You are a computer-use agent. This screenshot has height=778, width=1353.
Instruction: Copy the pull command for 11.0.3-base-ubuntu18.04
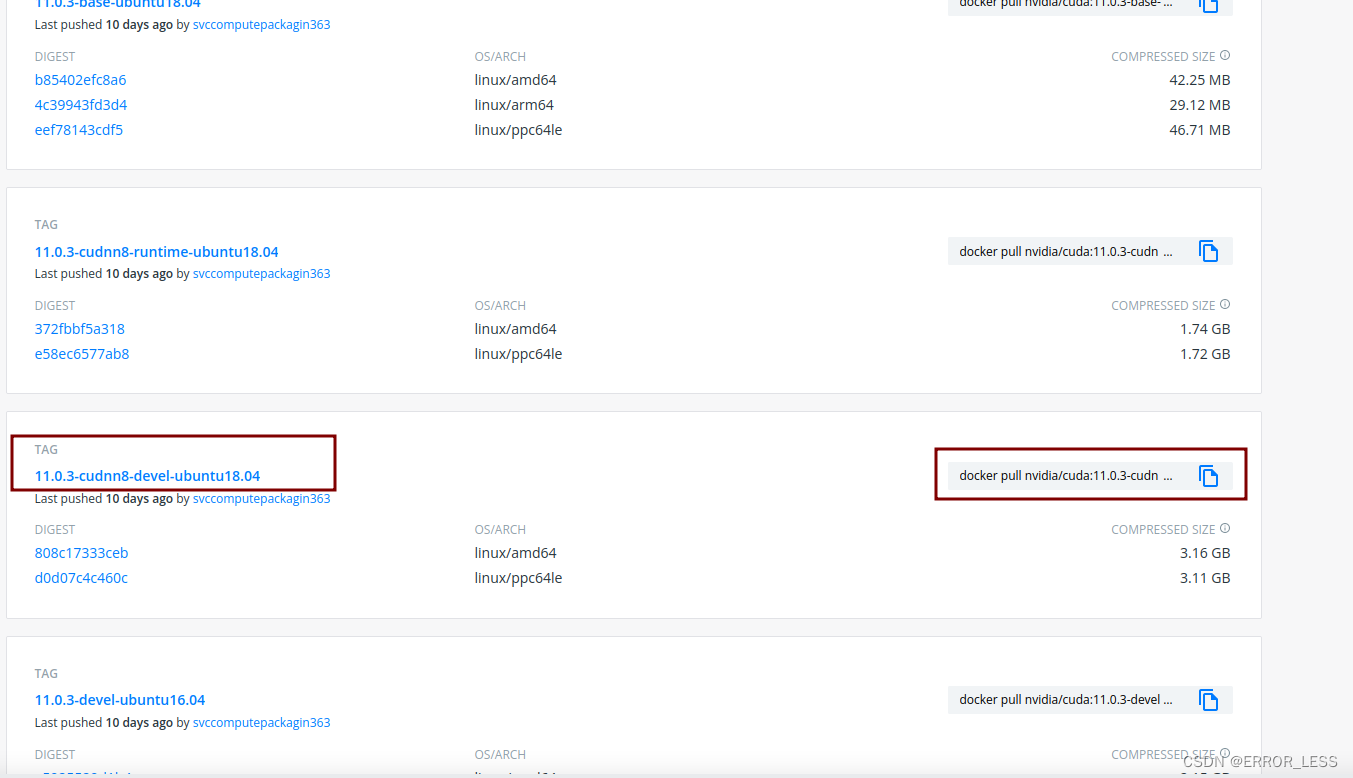[x=1209, y=7]
